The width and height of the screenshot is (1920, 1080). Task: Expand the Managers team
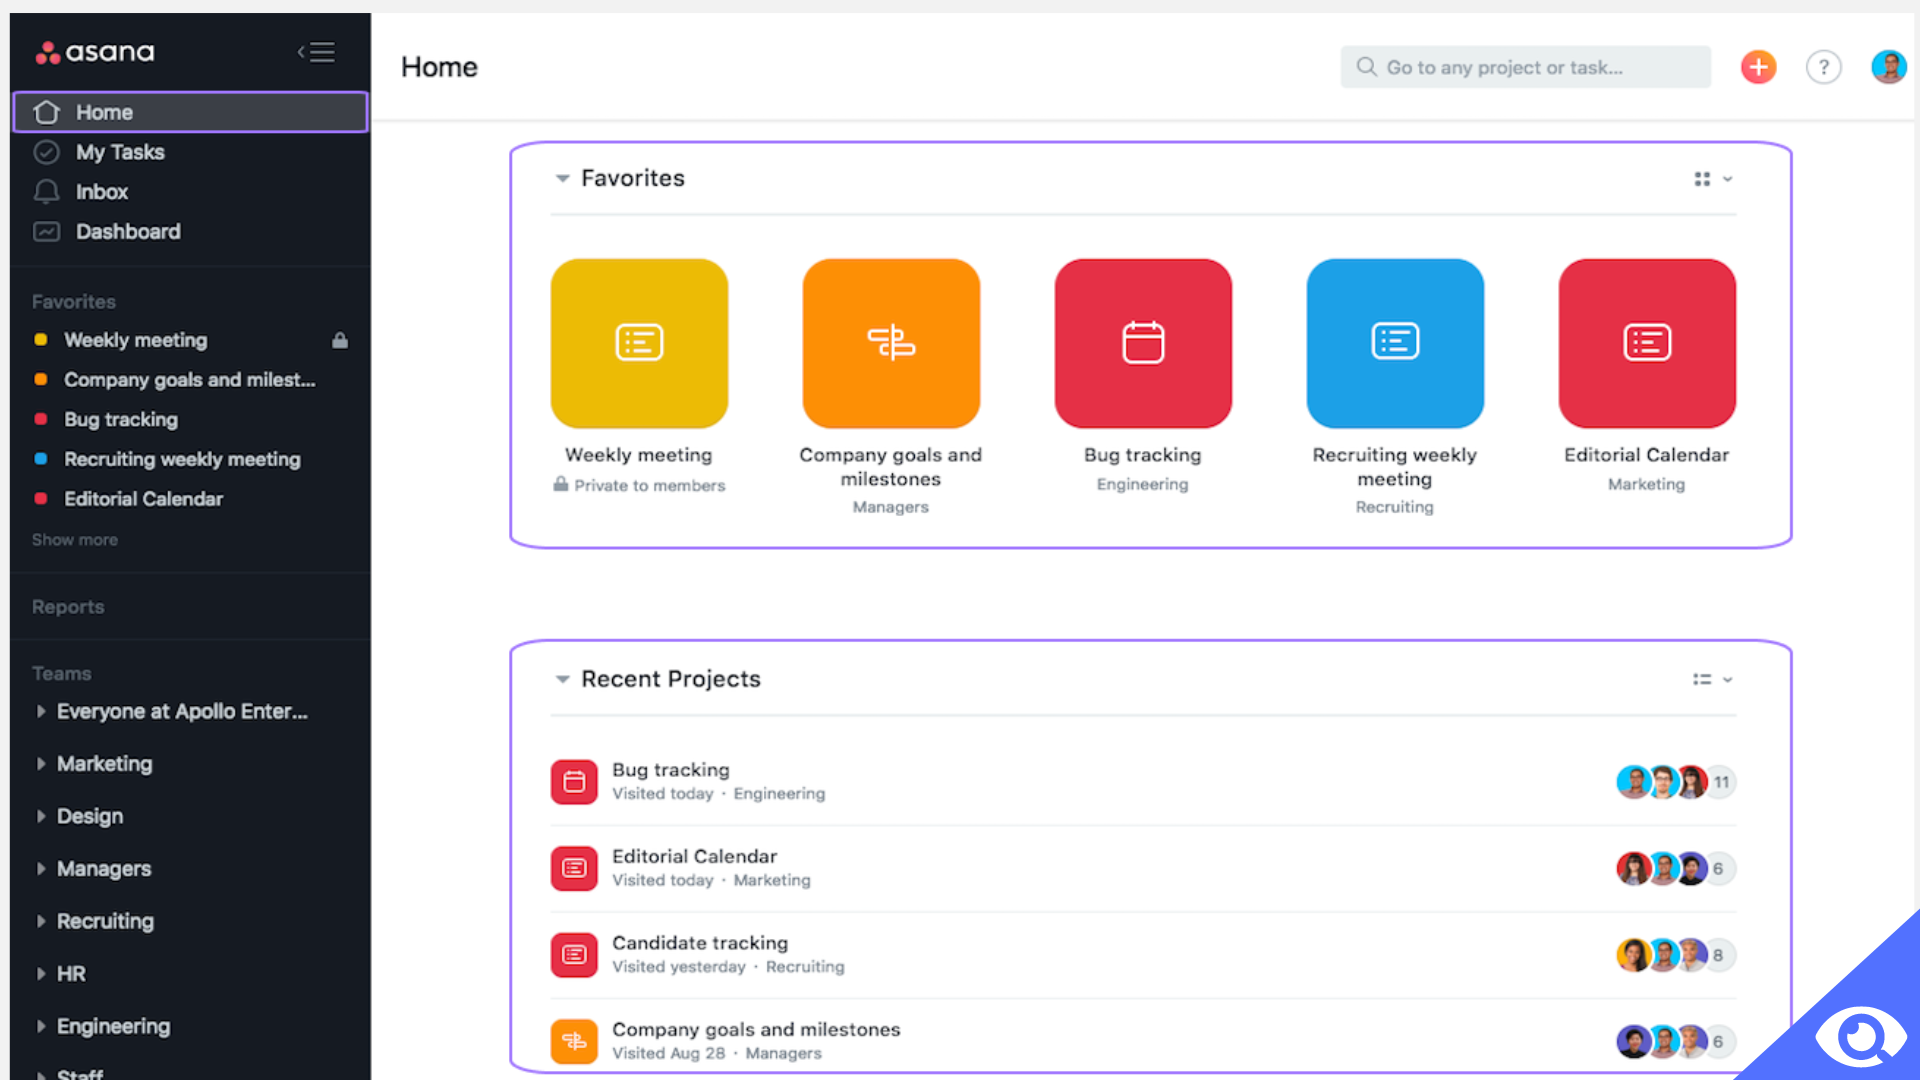(41, 869)
